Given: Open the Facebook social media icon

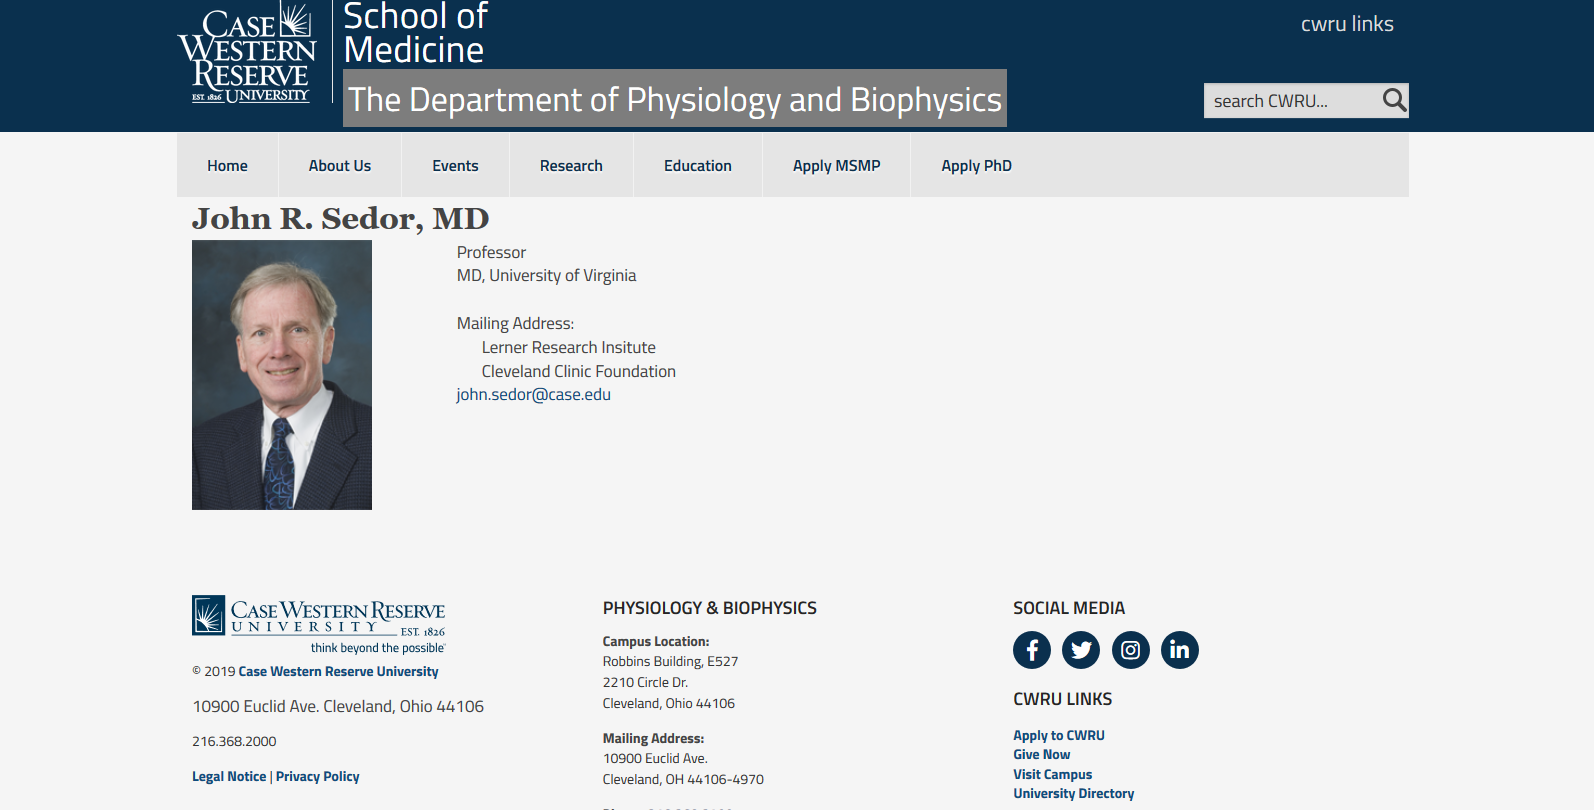Looking at the screenshot, I should click(x=1032, y=650).
